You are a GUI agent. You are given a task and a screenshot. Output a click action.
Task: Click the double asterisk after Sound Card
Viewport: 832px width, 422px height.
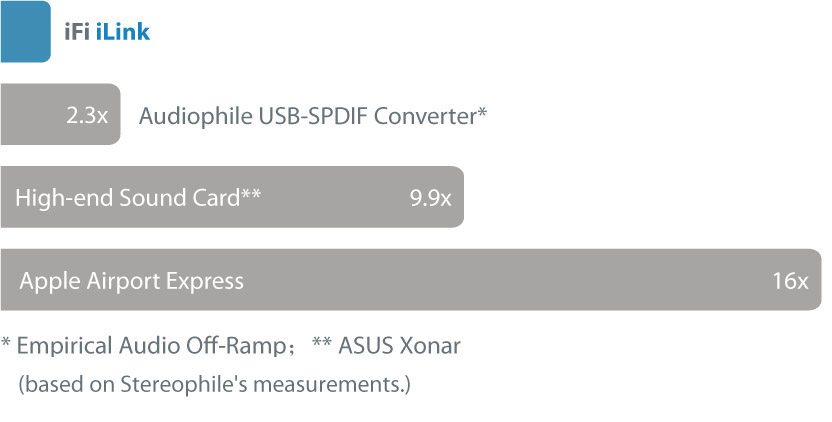click(251, 194)
